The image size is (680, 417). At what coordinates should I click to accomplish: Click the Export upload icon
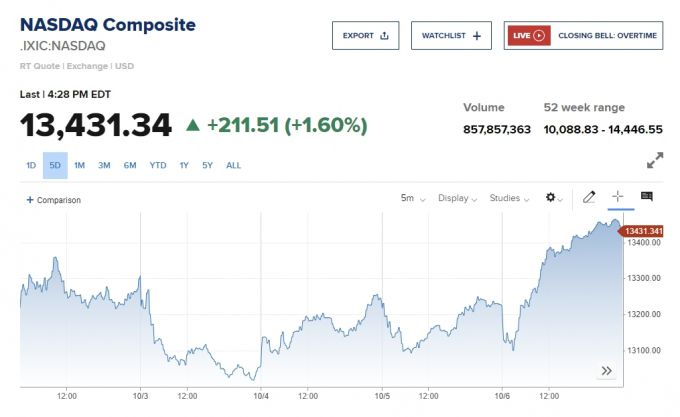click(x=385, y=36)
